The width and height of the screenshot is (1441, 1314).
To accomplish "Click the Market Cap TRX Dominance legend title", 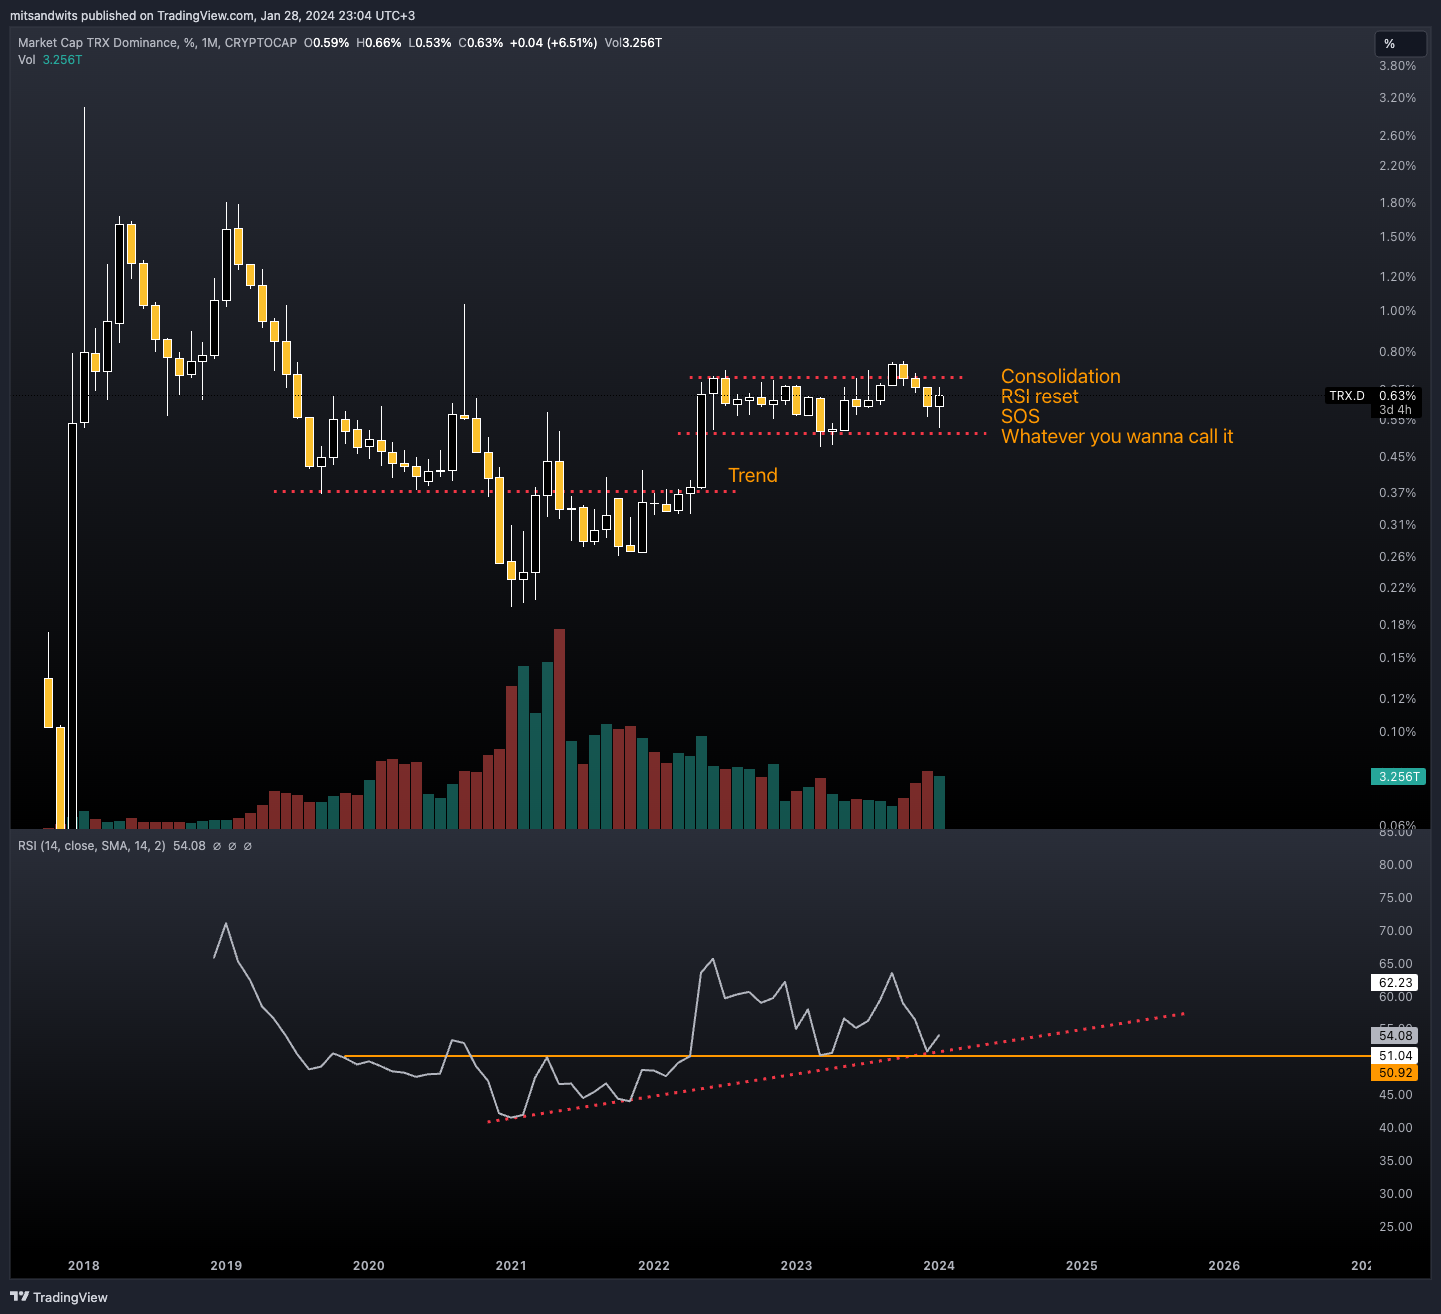I will pyautogui.click(x=157, y=43).
